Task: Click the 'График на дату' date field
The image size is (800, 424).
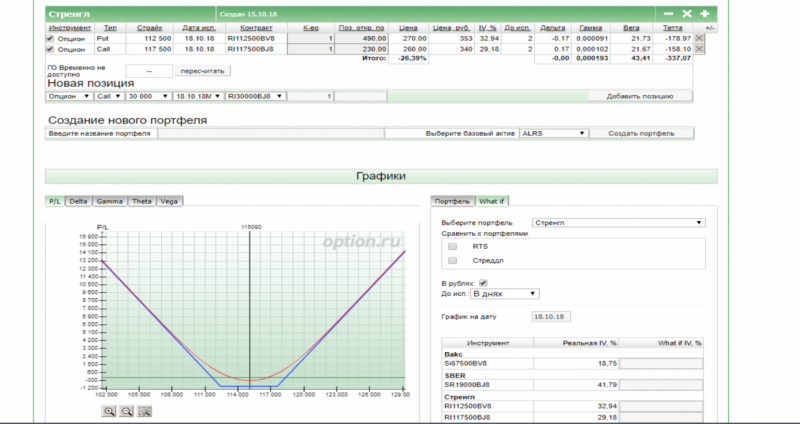Action: coord(549,316)
